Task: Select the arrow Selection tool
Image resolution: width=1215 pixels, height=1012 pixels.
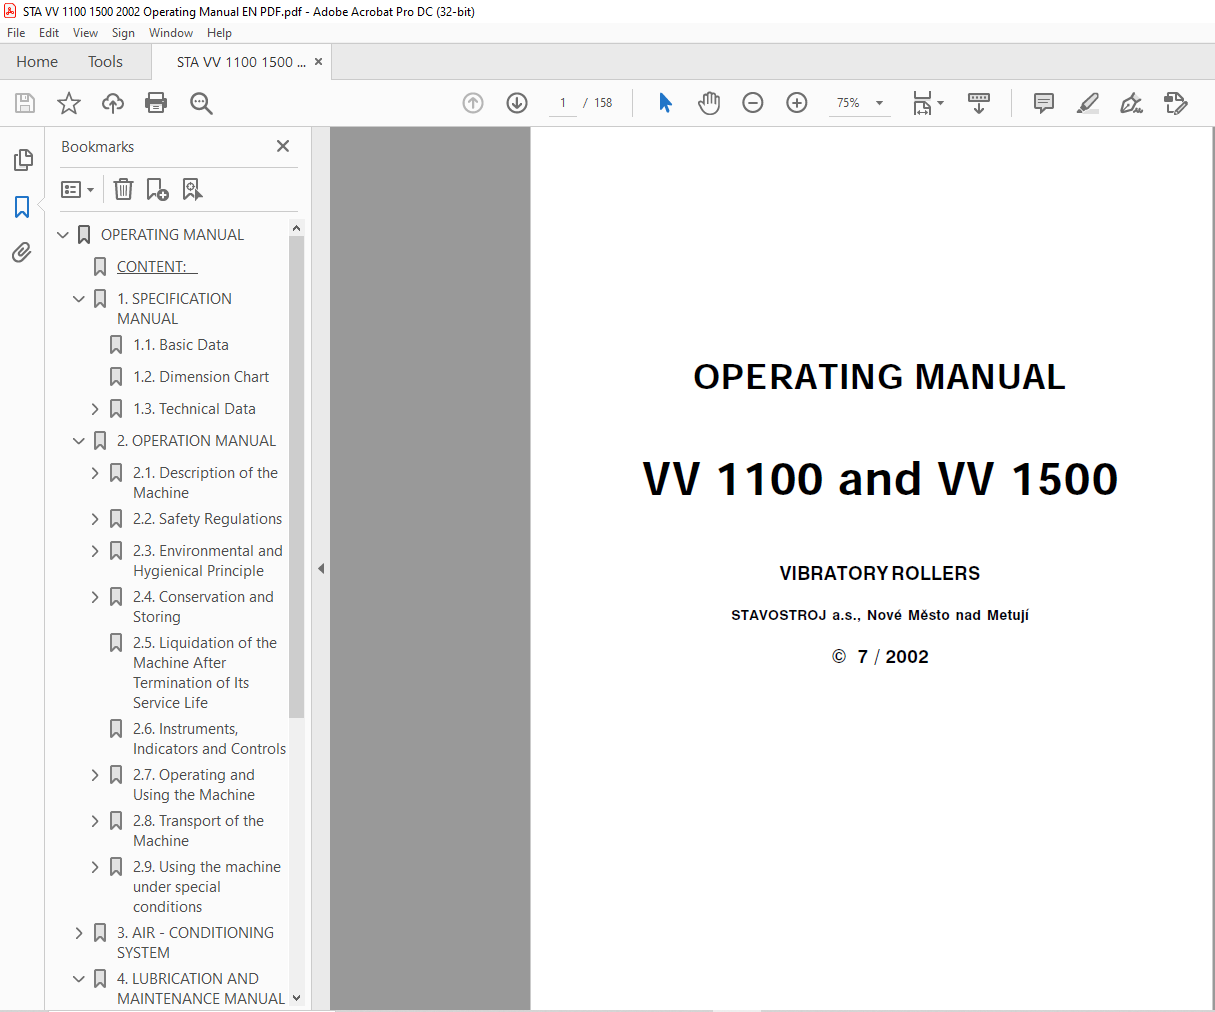Action: 665,103
